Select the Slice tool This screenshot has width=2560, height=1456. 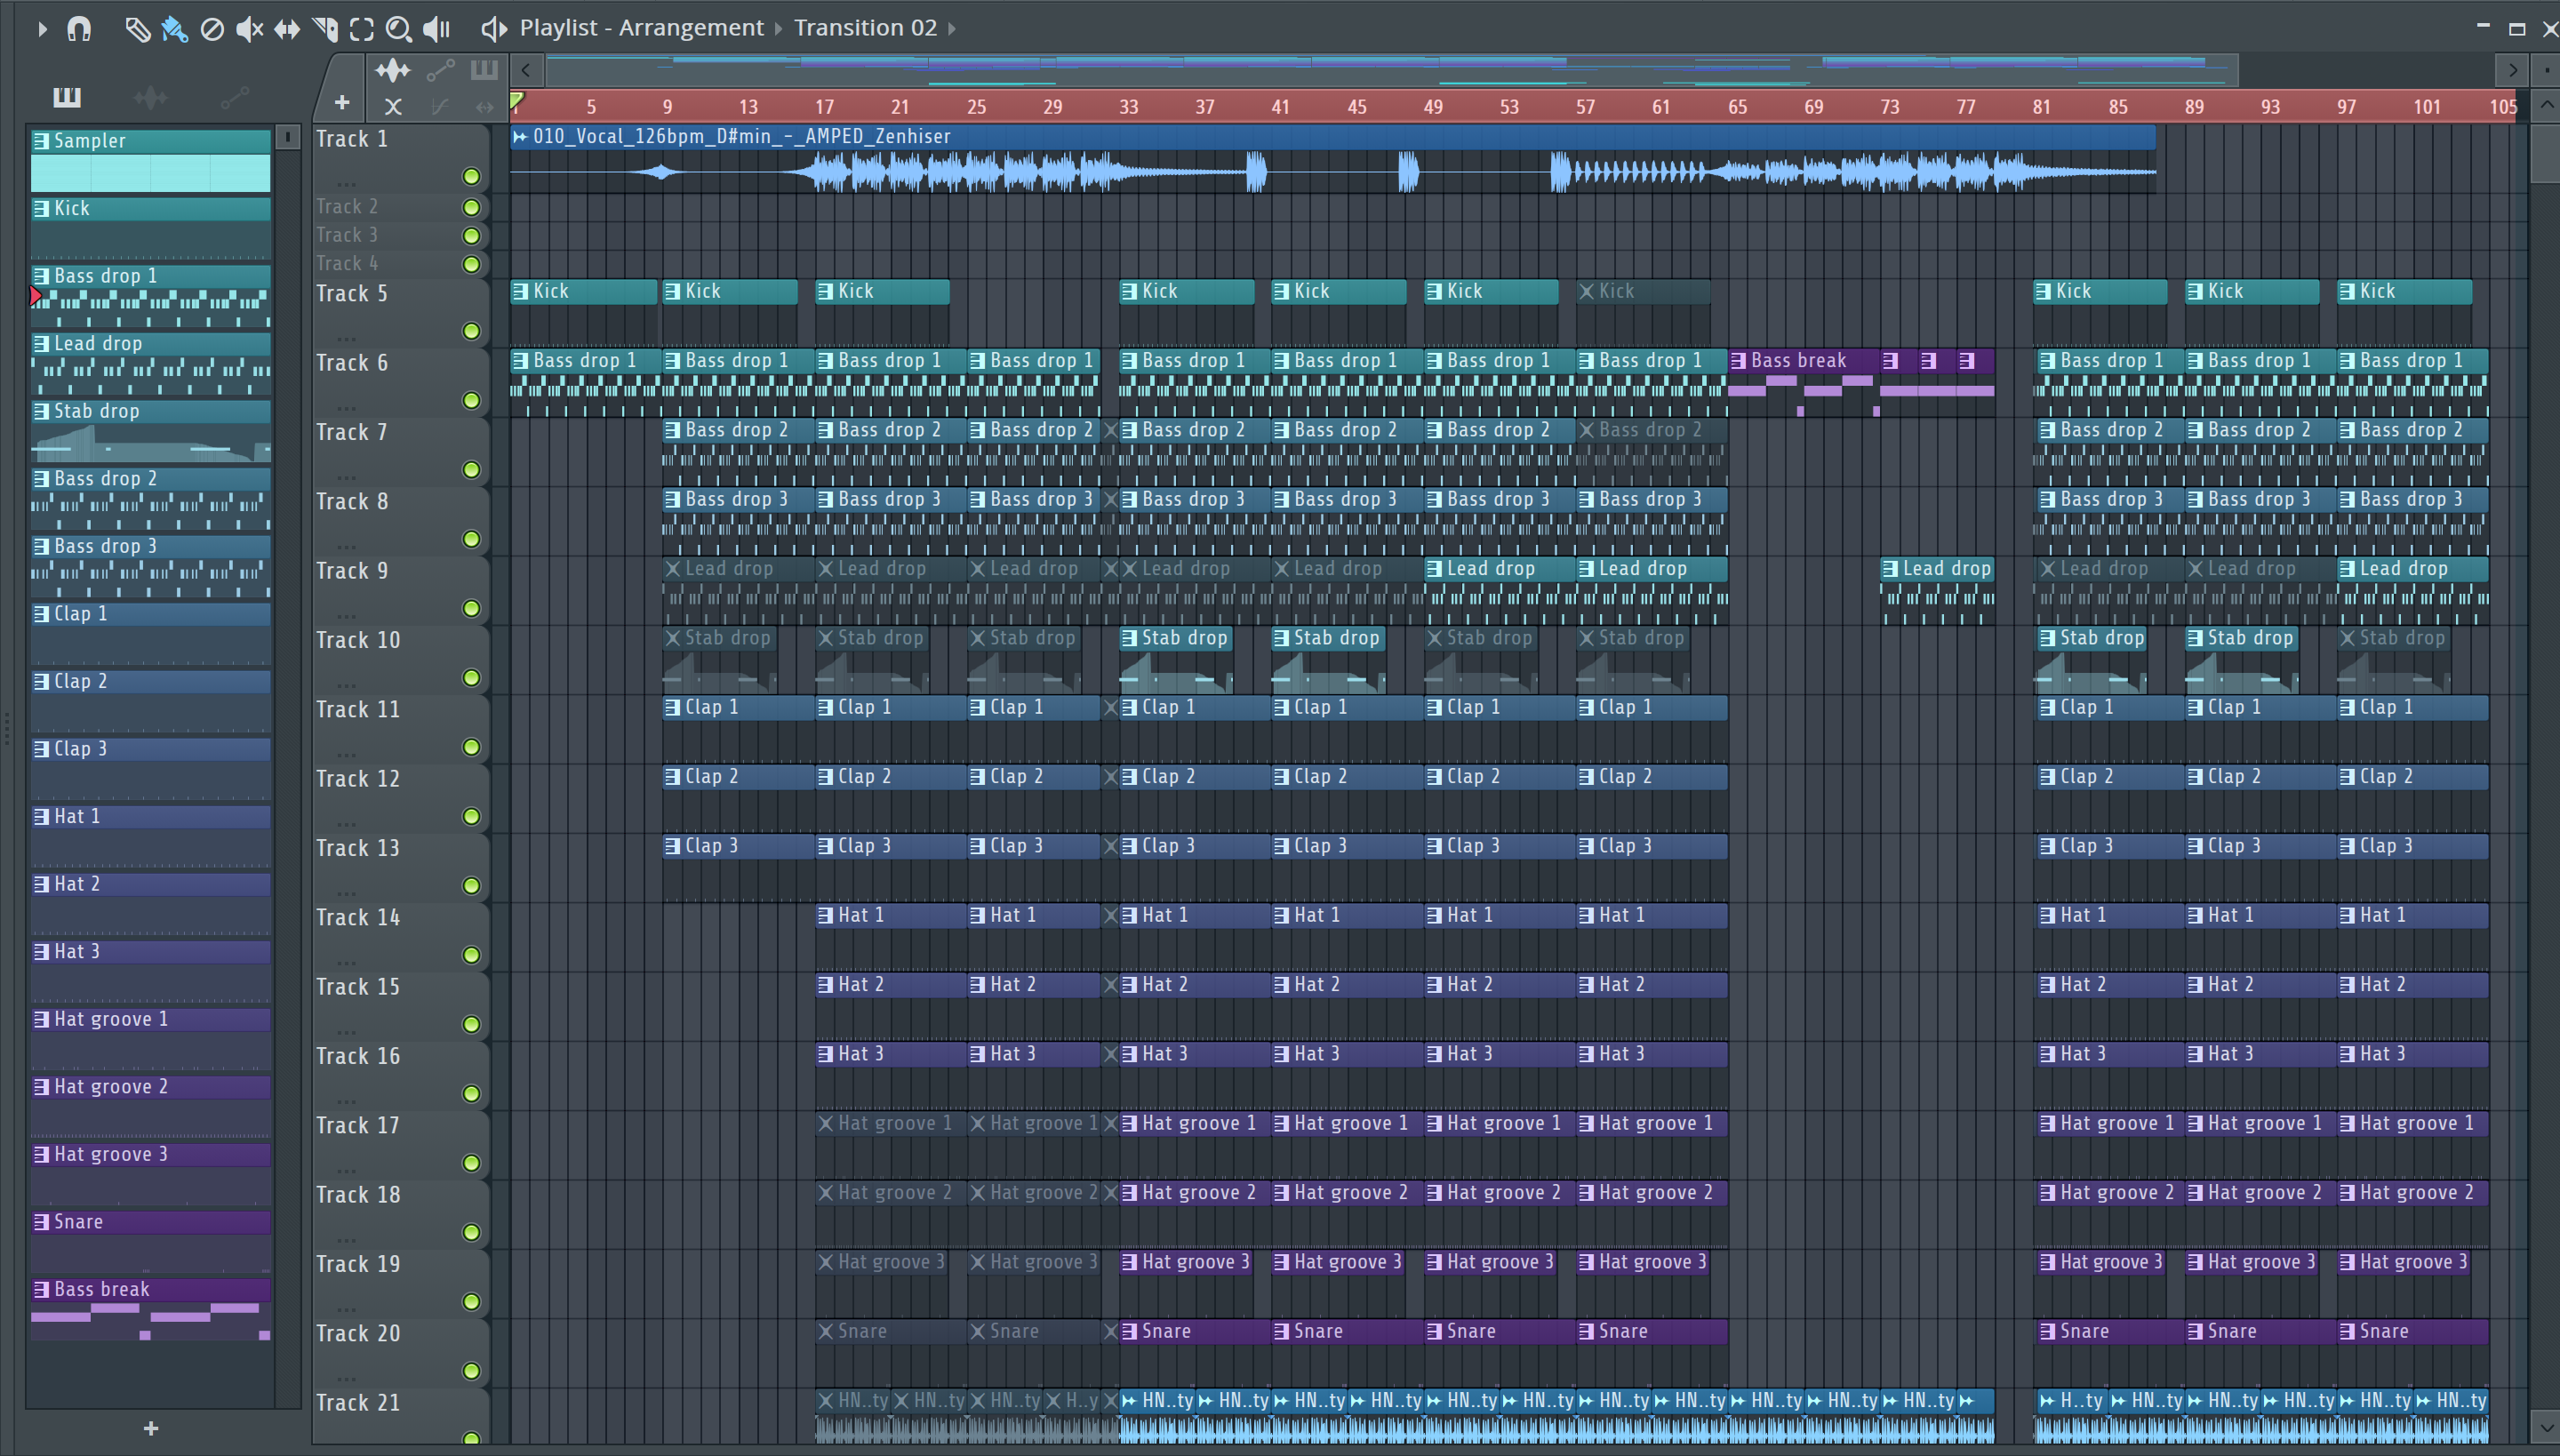[325, 29]
